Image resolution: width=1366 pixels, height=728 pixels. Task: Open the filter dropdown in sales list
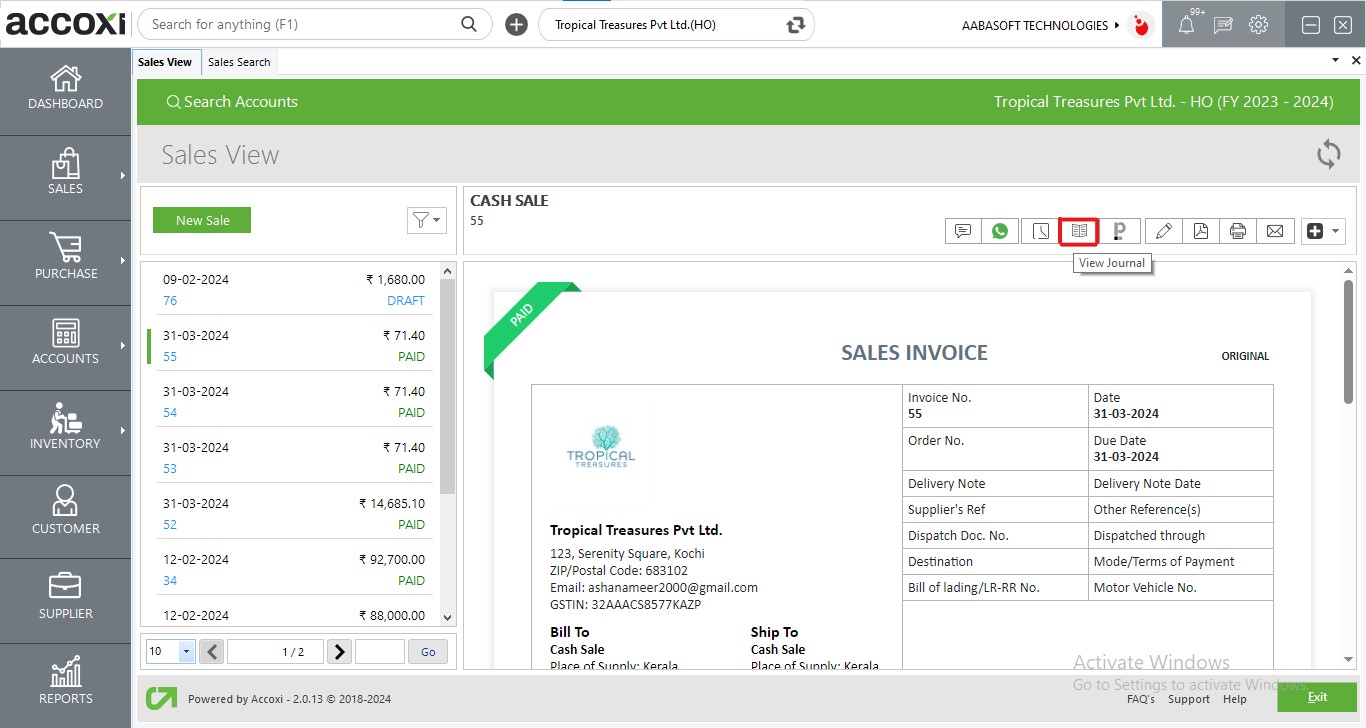click(x=426, y=220)
